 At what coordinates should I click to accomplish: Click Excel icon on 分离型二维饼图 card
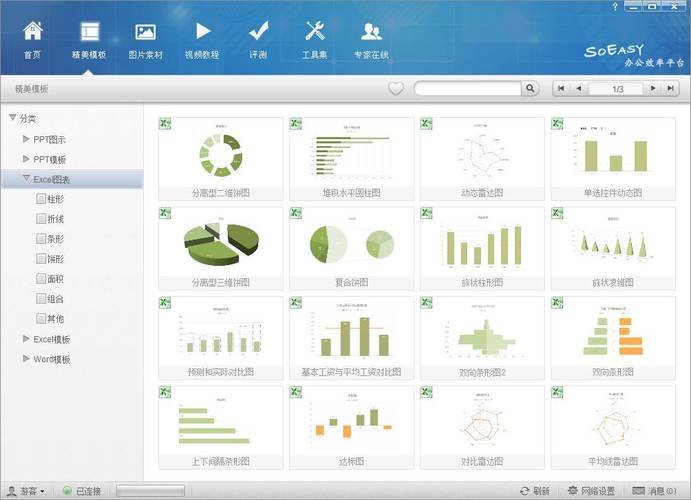[x=165, y=123]
